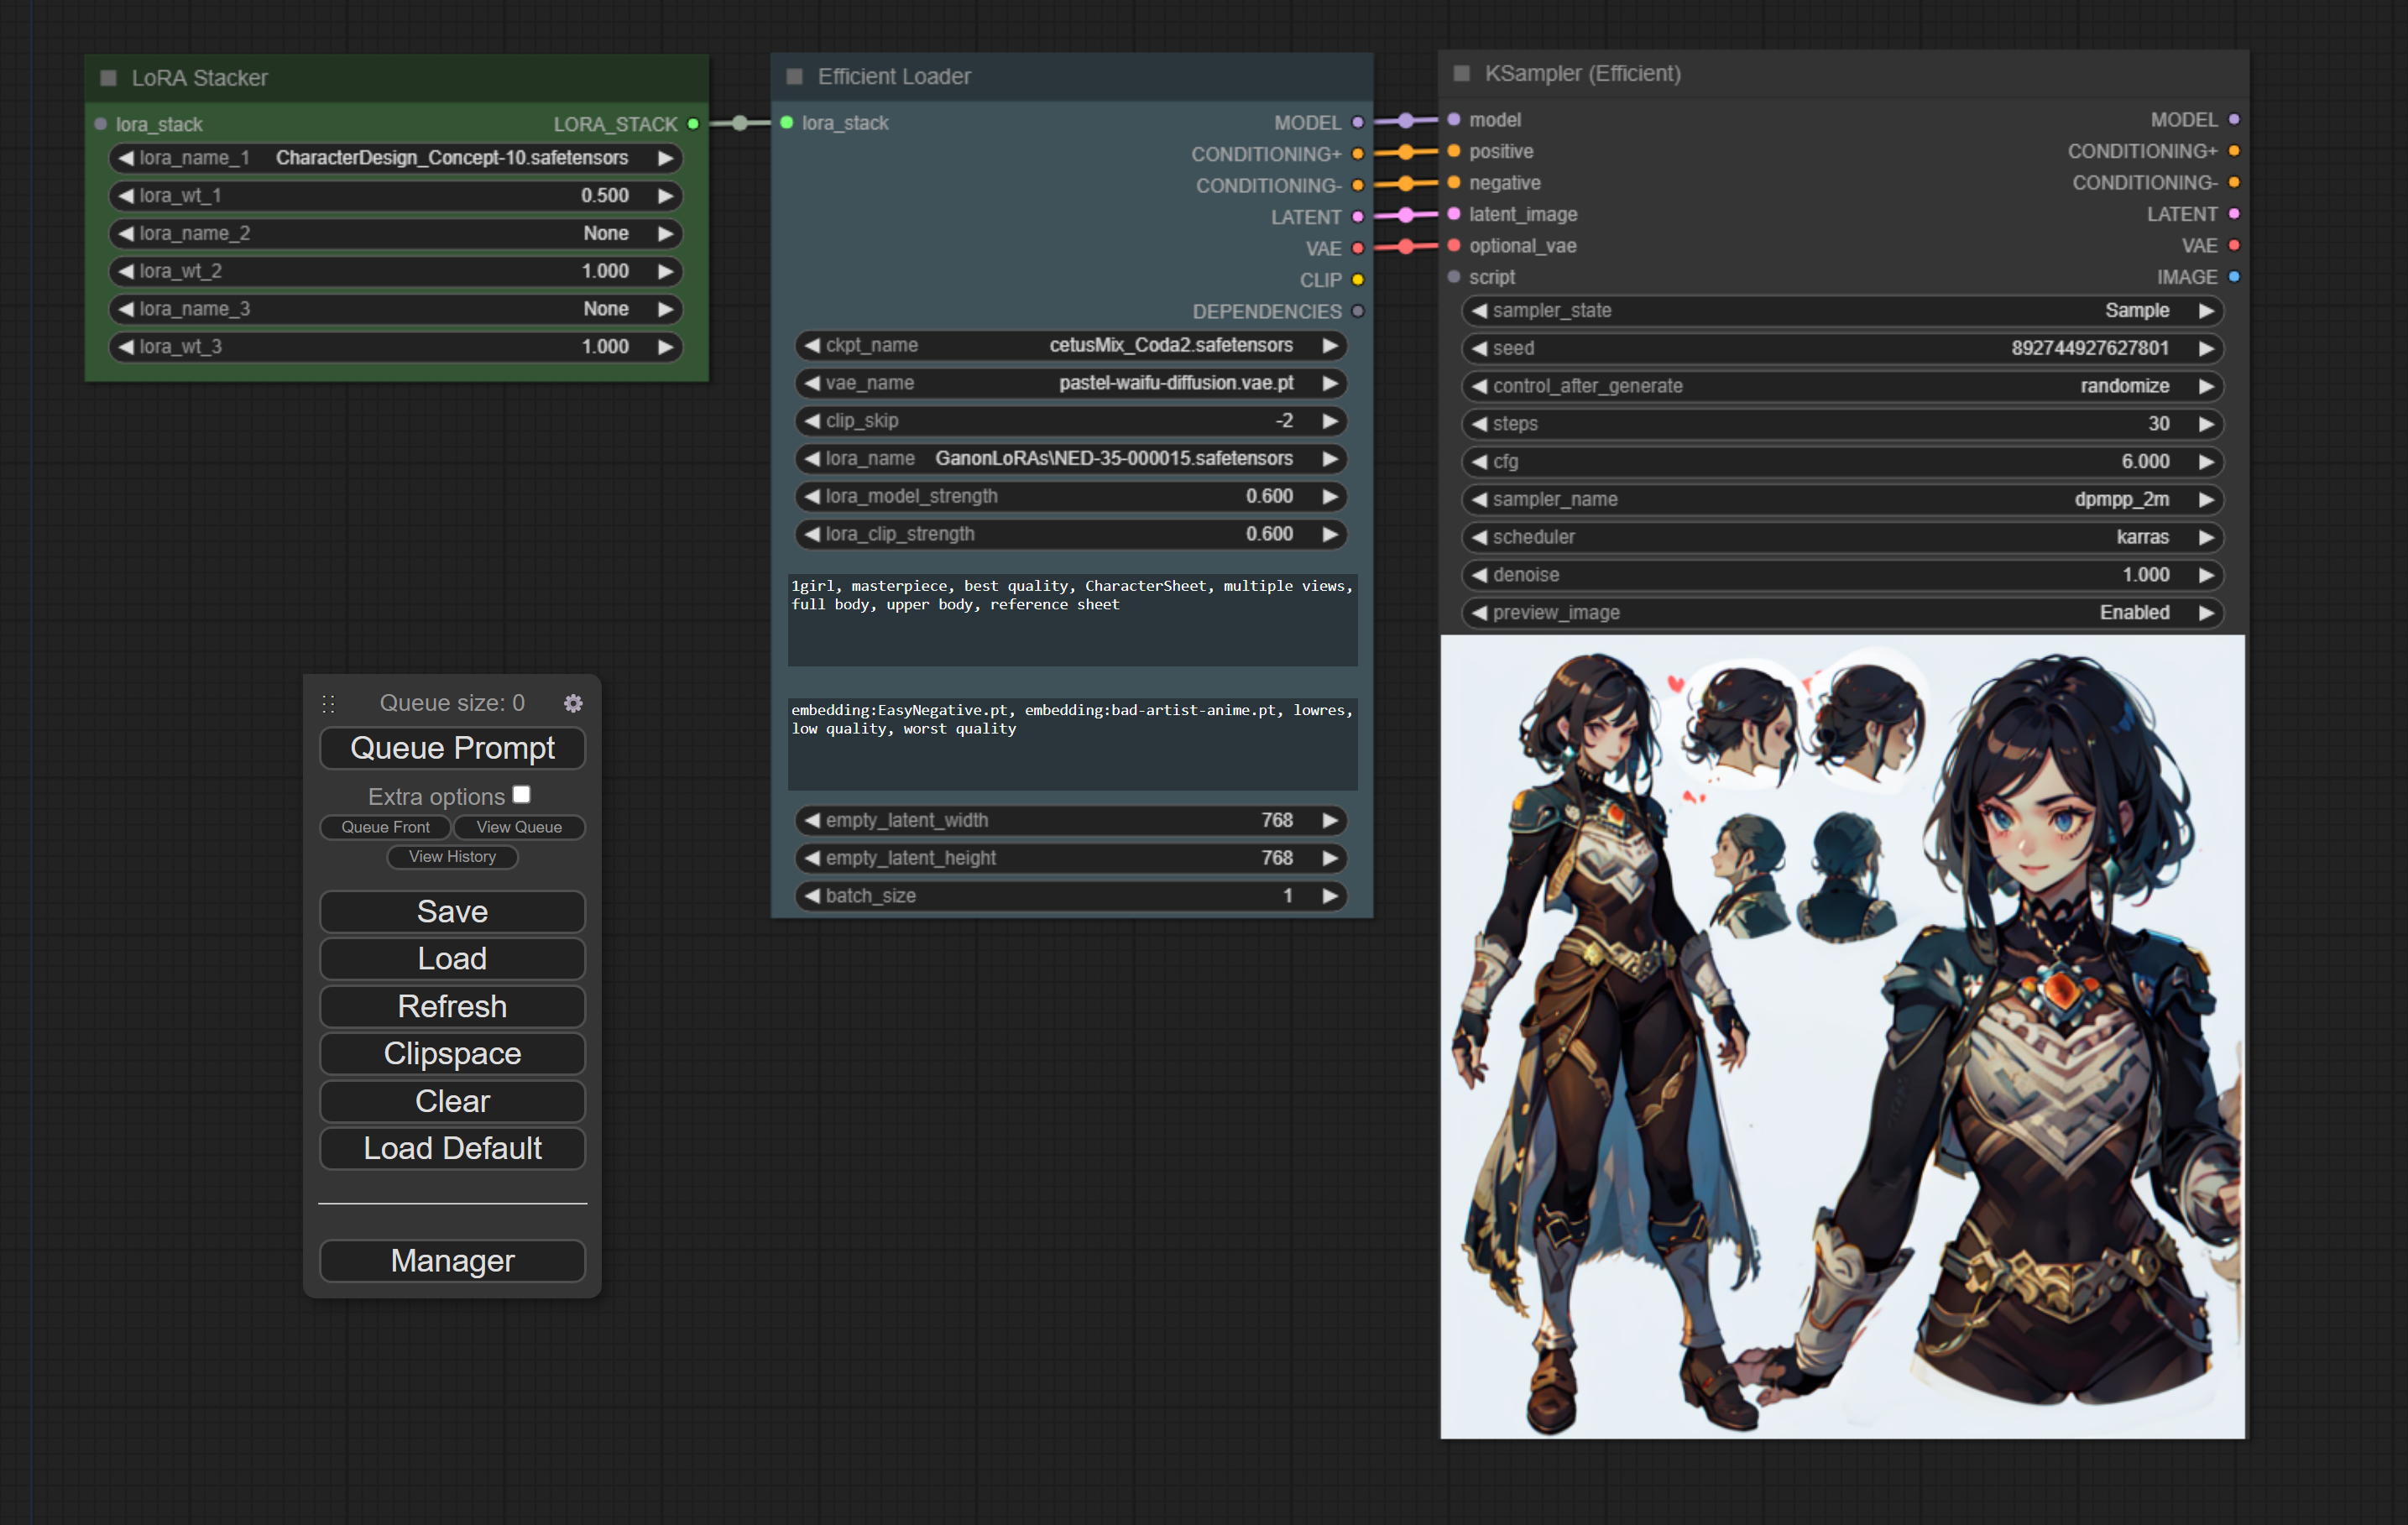Click the queue settings gear icon

click(573, 703)
